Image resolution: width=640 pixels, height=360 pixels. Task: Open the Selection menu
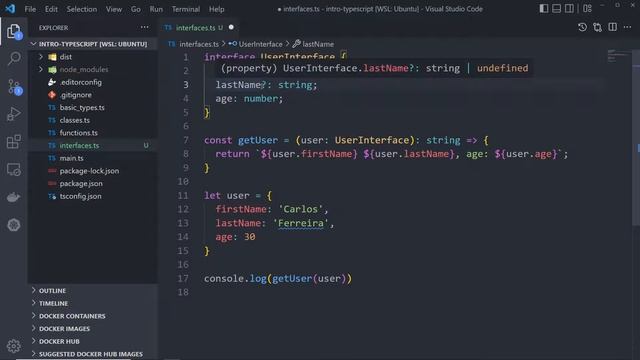click(x=82, y=9)
